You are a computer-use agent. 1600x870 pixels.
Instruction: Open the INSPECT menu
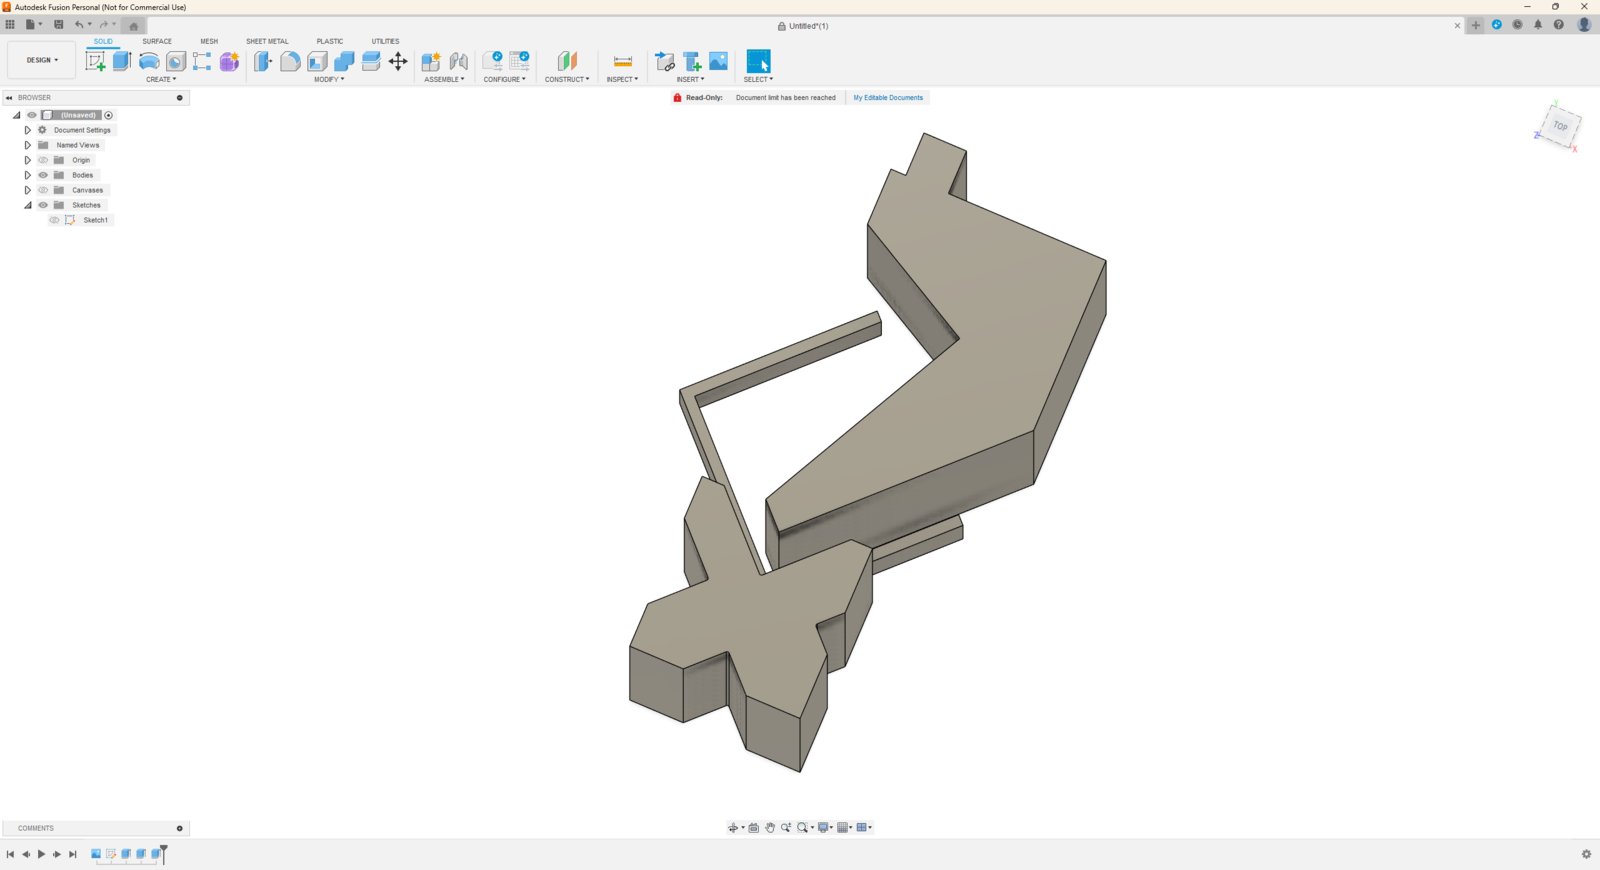point(622,79)
